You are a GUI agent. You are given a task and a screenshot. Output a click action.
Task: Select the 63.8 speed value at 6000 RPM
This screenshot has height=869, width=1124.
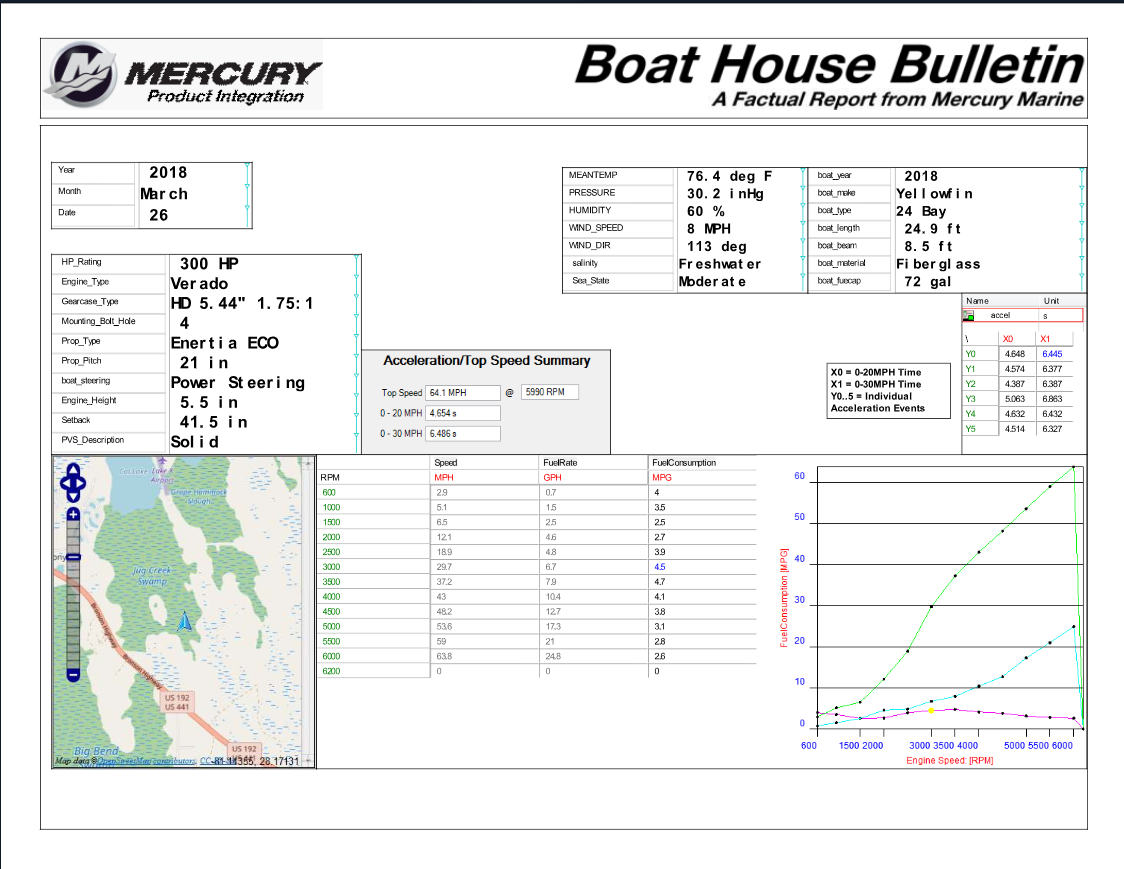point(444,657)
